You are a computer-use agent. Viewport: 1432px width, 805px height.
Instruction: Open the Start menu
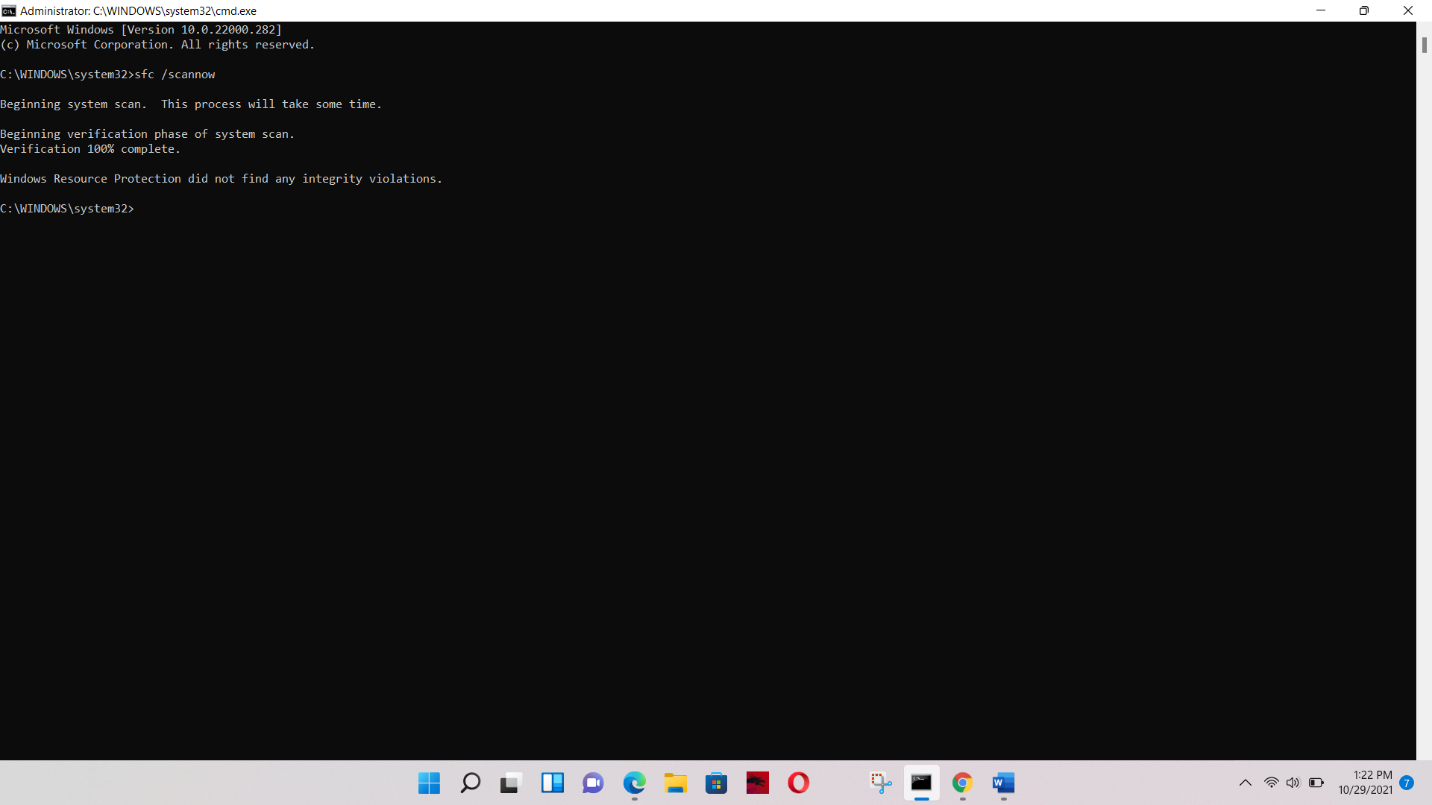coord(428,783)
